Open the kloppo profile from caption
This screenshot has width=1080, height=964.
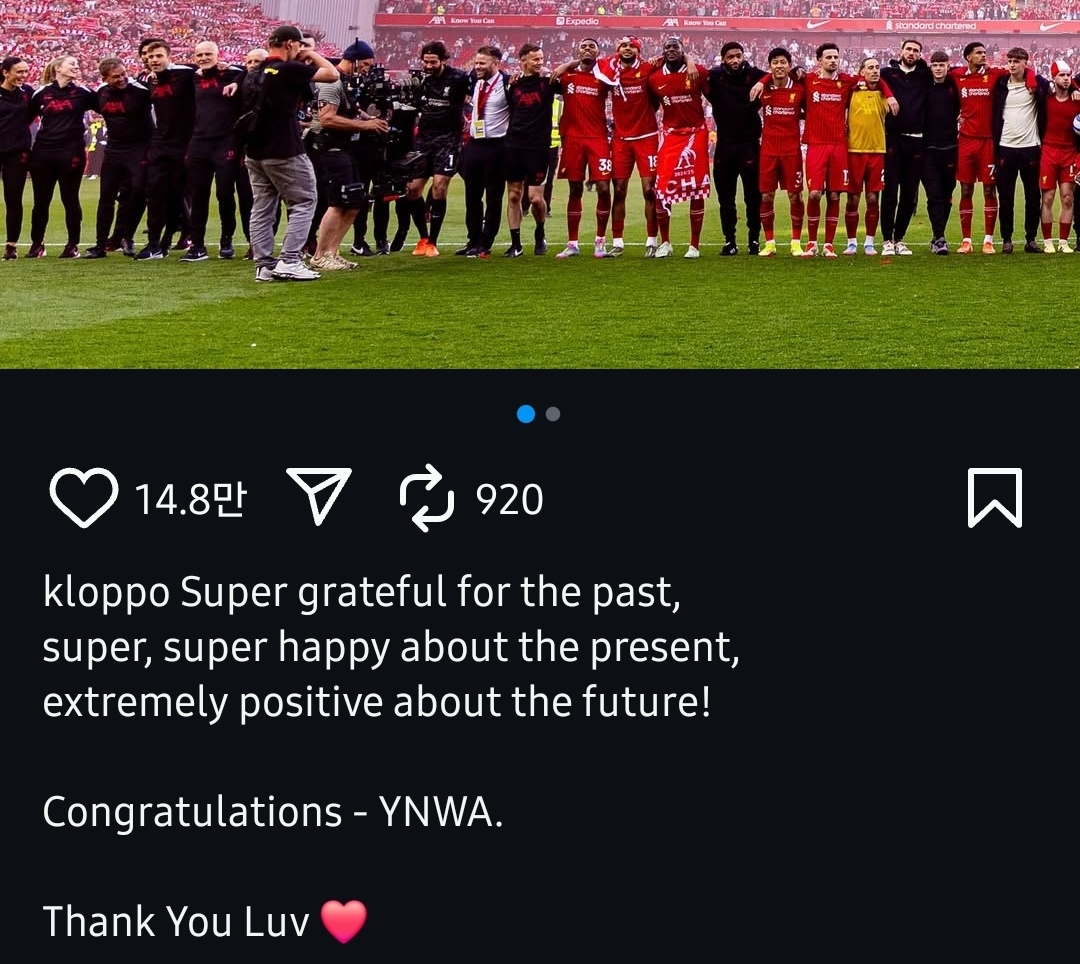[106, 593]
